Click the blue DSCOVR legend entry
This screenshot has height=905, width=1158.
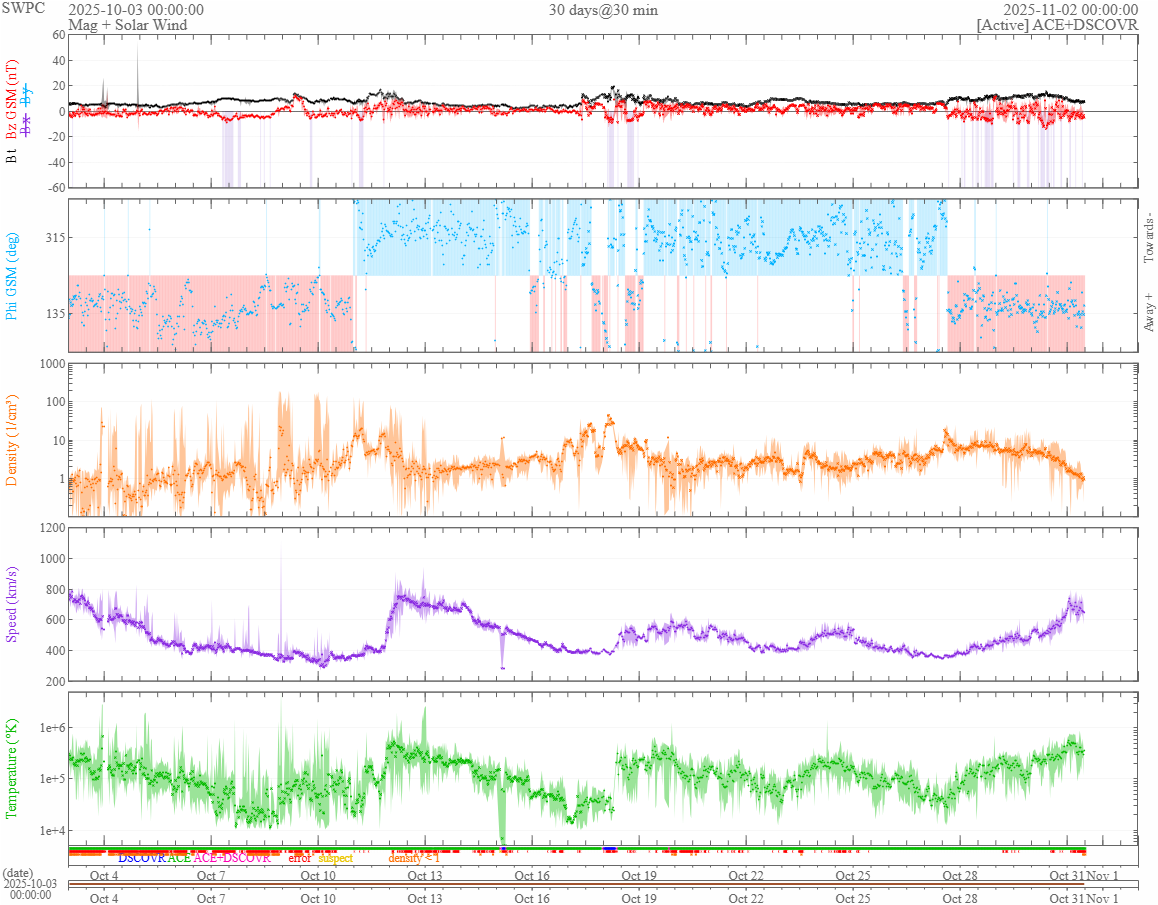[x=142, y=858]
